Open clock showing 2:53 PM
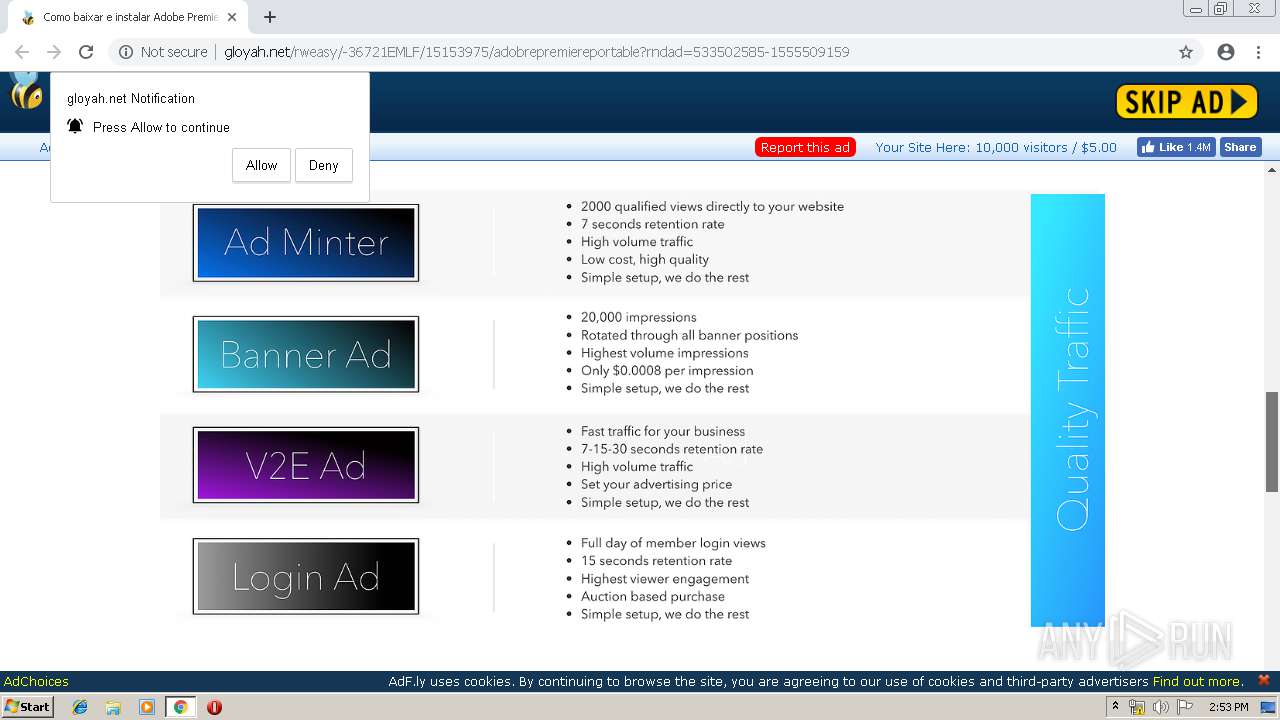 click(x=1228, y=707)
